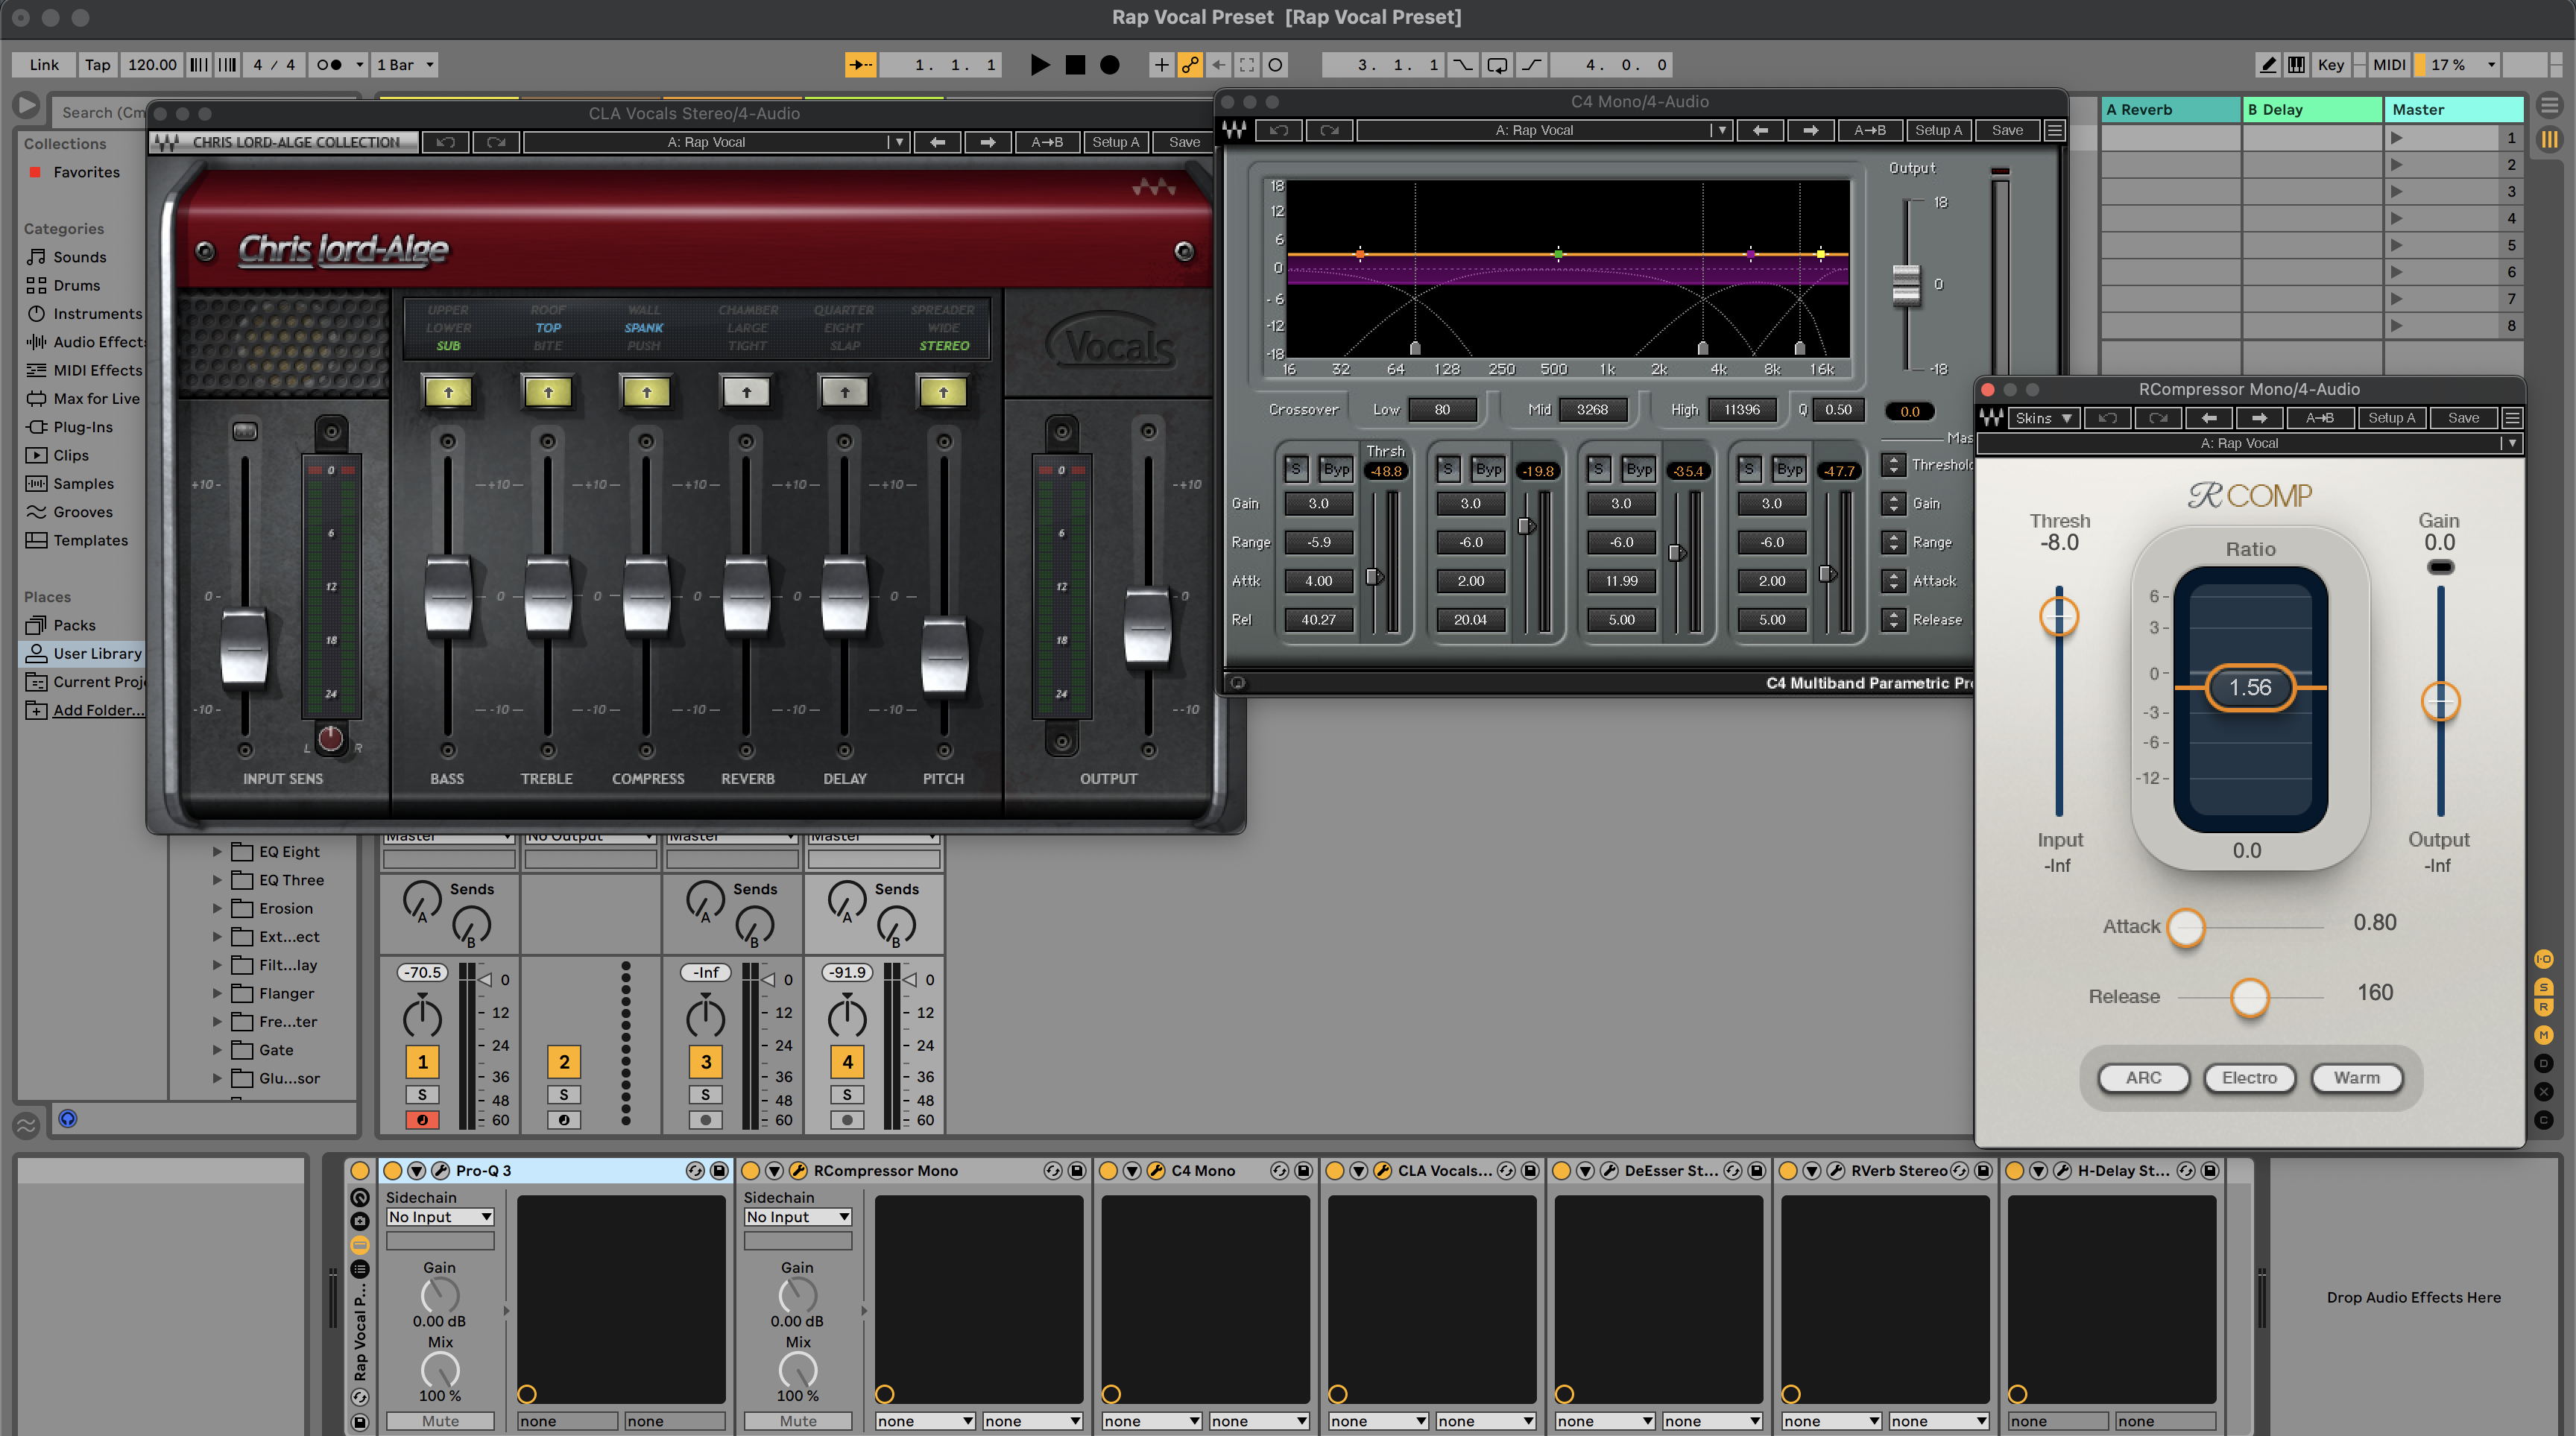Viewport: 2576px width, 1436px height.
Task: Click the tempo field showing 120.00
Action: (x=152, y=65)
